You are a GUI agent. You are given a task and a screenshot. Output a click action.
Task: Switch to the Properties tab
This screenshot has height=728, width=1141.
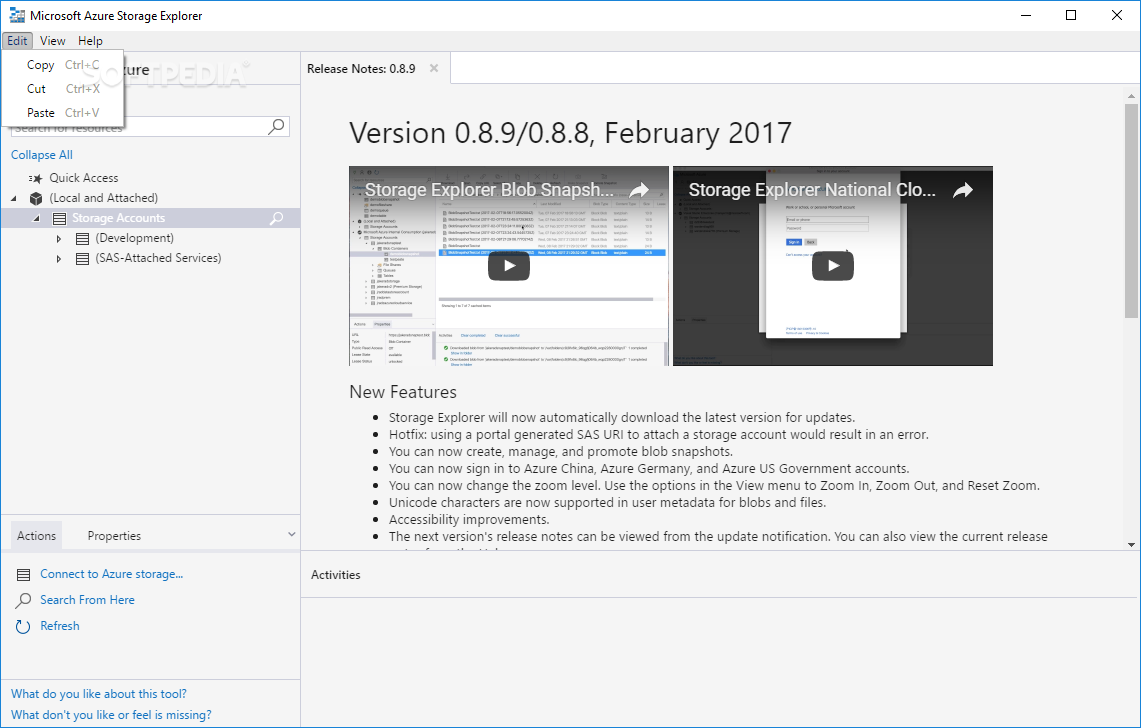(x=114, y=536)
